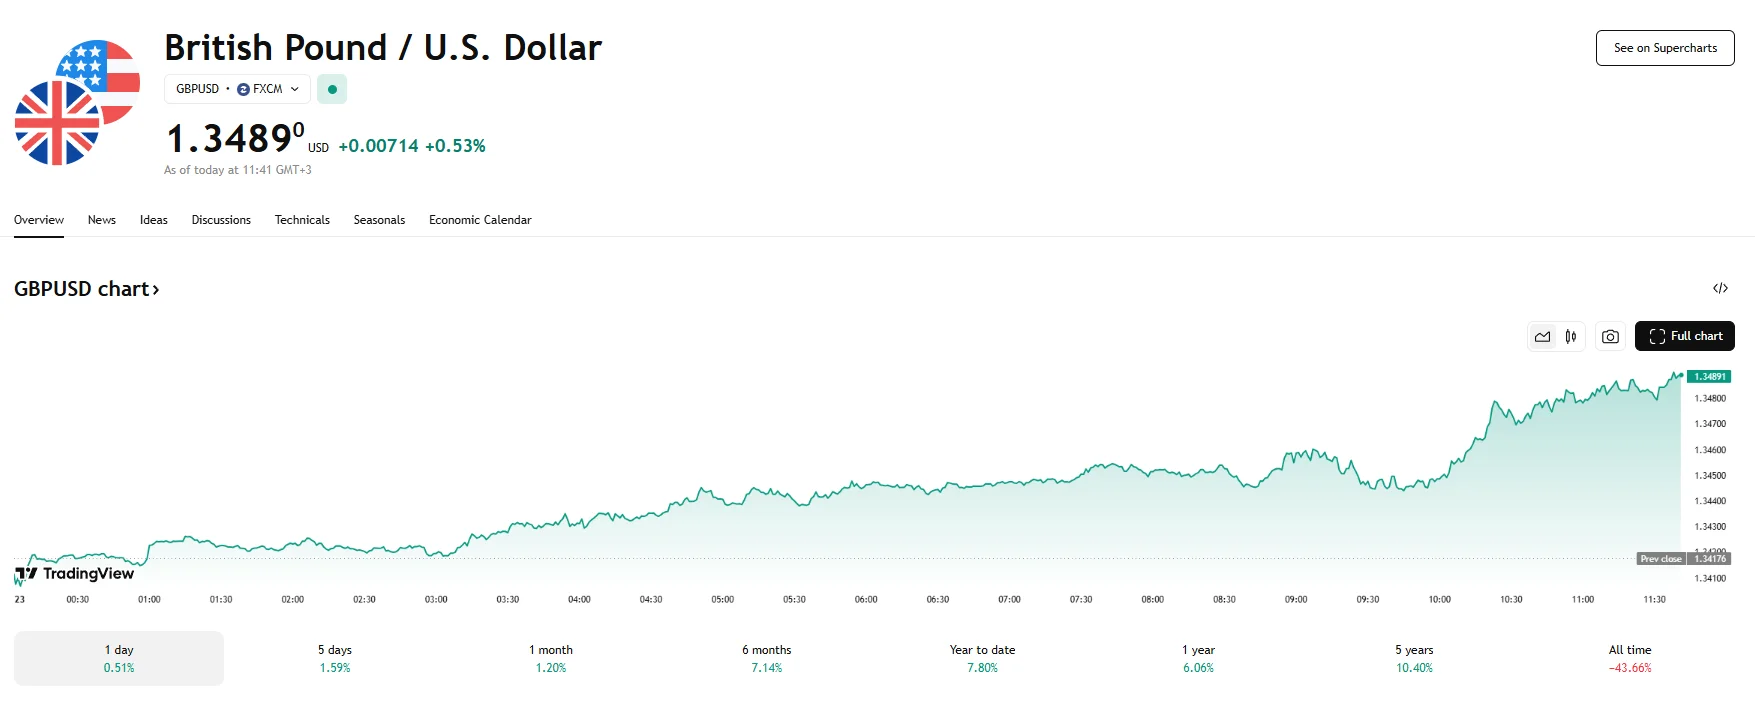Click the TradingView logo on chart
The width and height of the screenshot is (1755, 703).
pyautogui.click(x=75, y=573)
